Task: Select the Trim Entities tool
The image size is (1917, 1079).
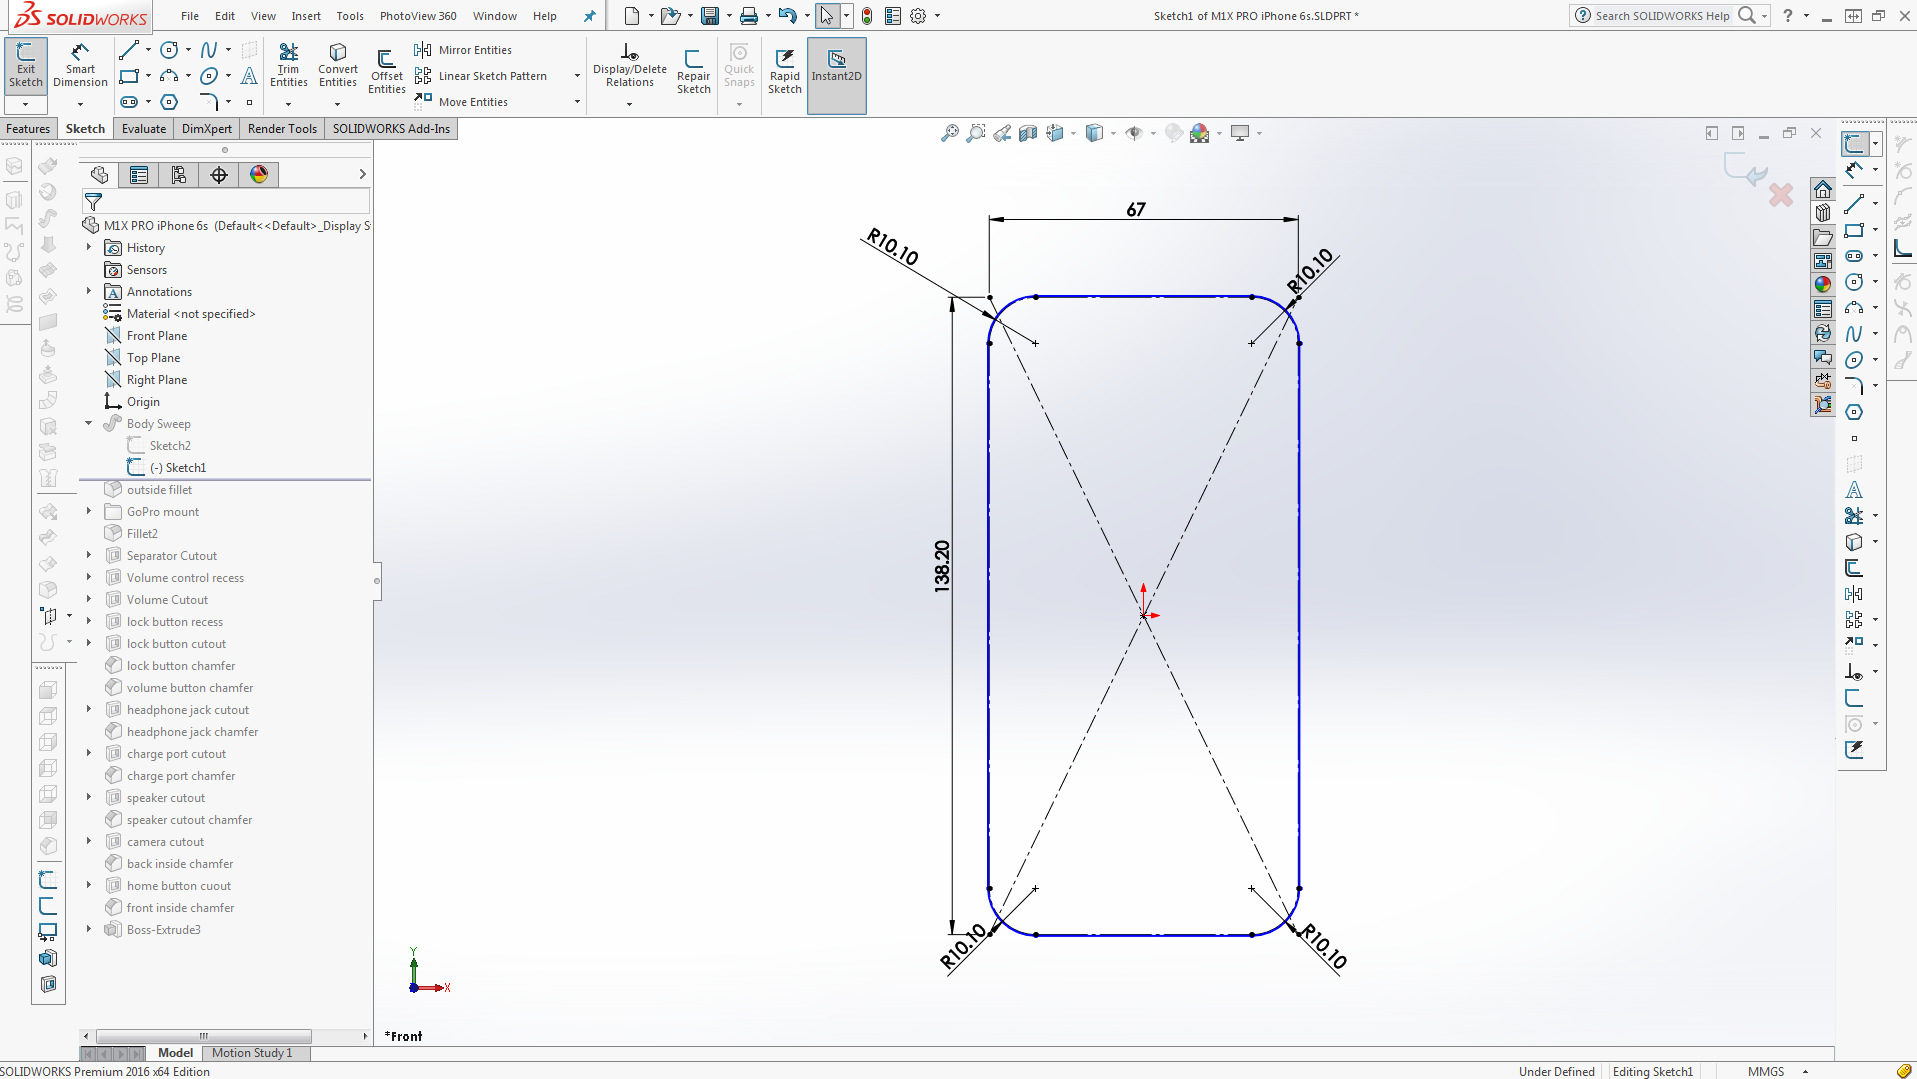Action: click(288, 65)
